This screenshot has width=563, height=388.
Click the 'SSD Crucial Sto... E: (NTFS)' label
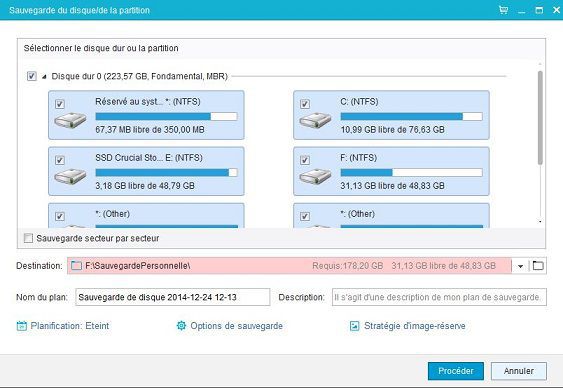(x=149, y=158)
